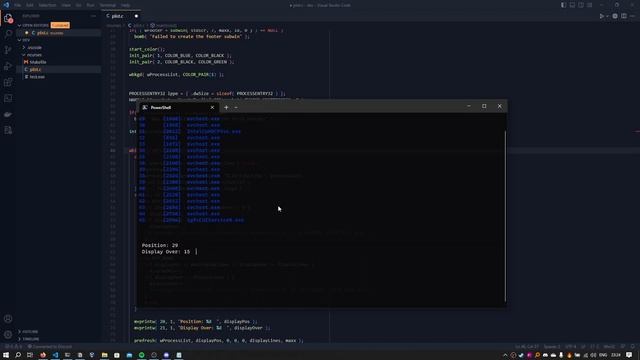This screenshot has width=640, height=360.
Task: Toggle the Primary Side Bar in title bar
Action: click(564, 5)
